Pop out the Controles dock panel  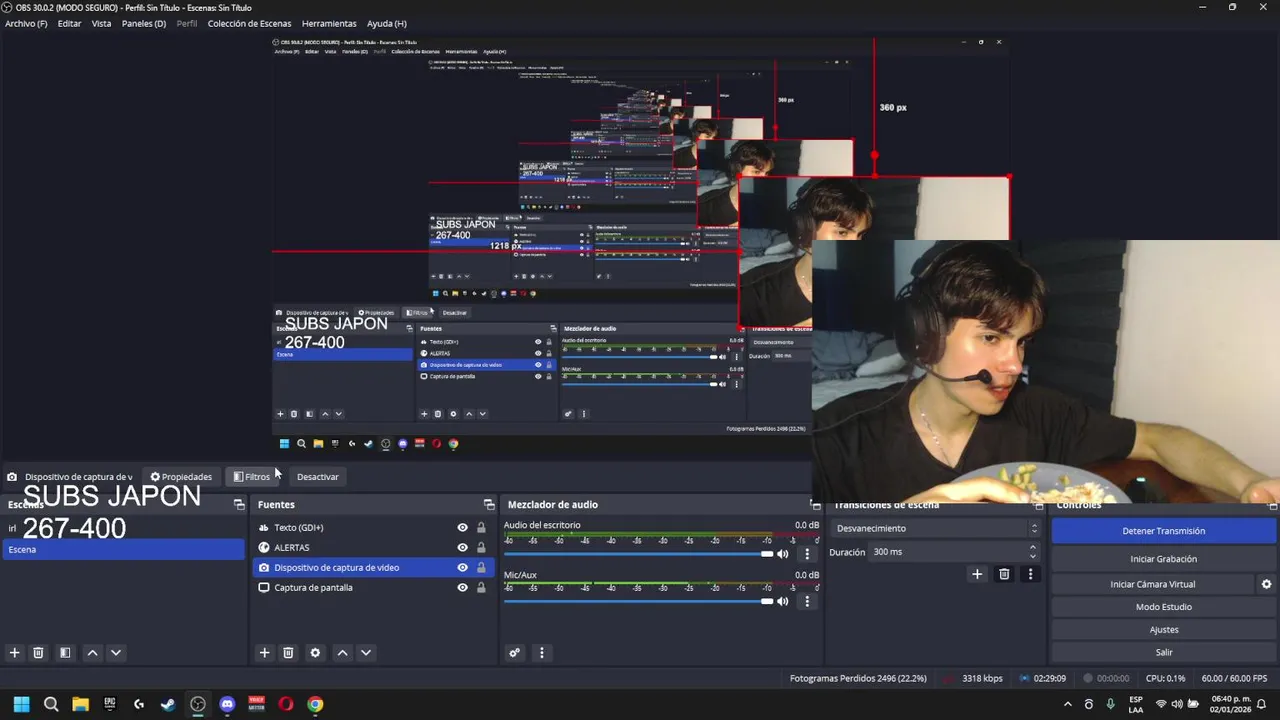pos(1273,506)
